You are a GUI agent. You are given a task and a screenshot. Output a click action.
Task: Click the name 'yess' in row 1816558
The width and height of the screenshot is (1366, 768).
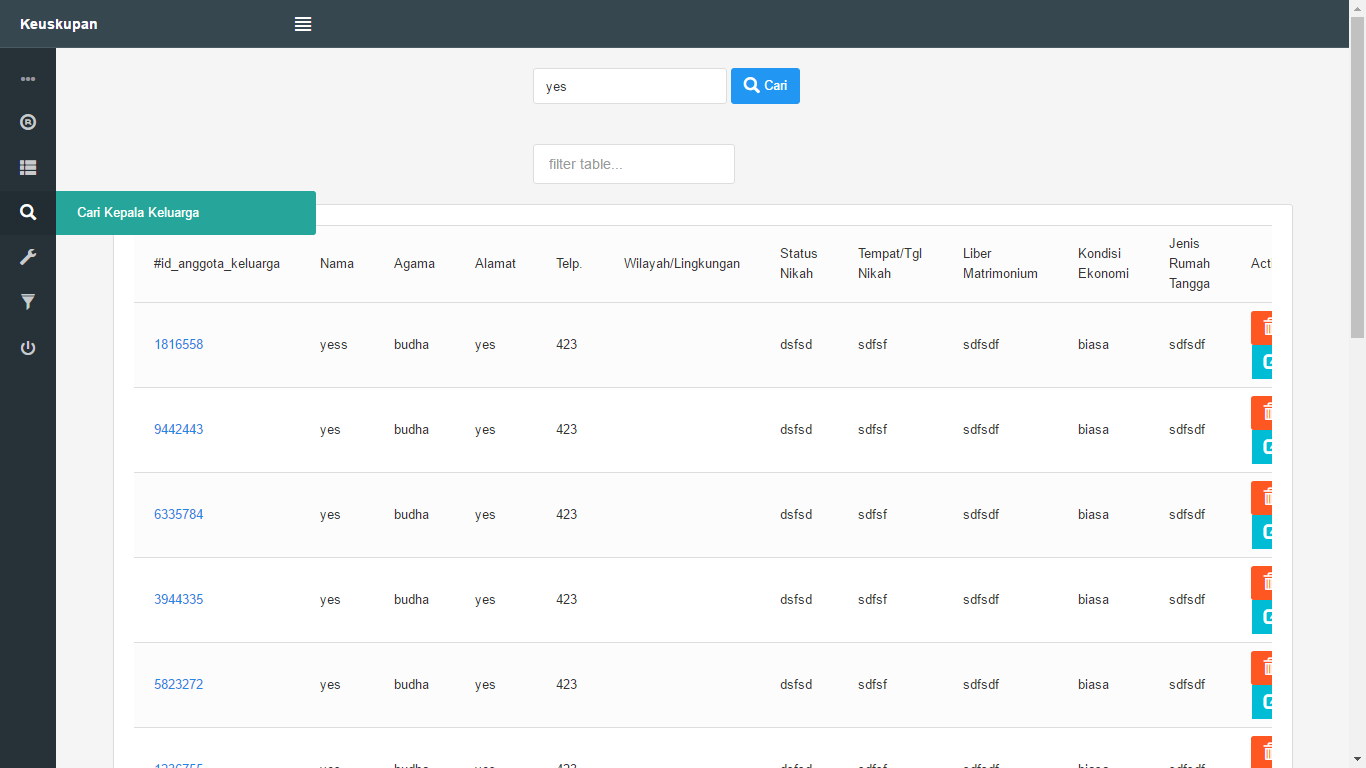[x=334, y=344]
